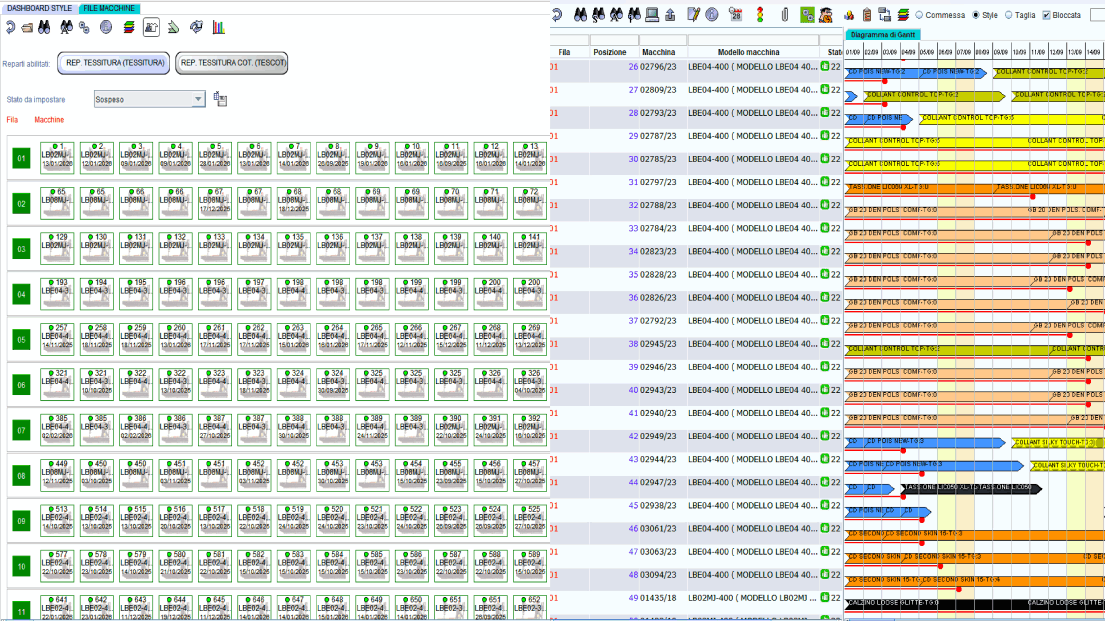Open the calendar icon showing 28

coord(736,15)
